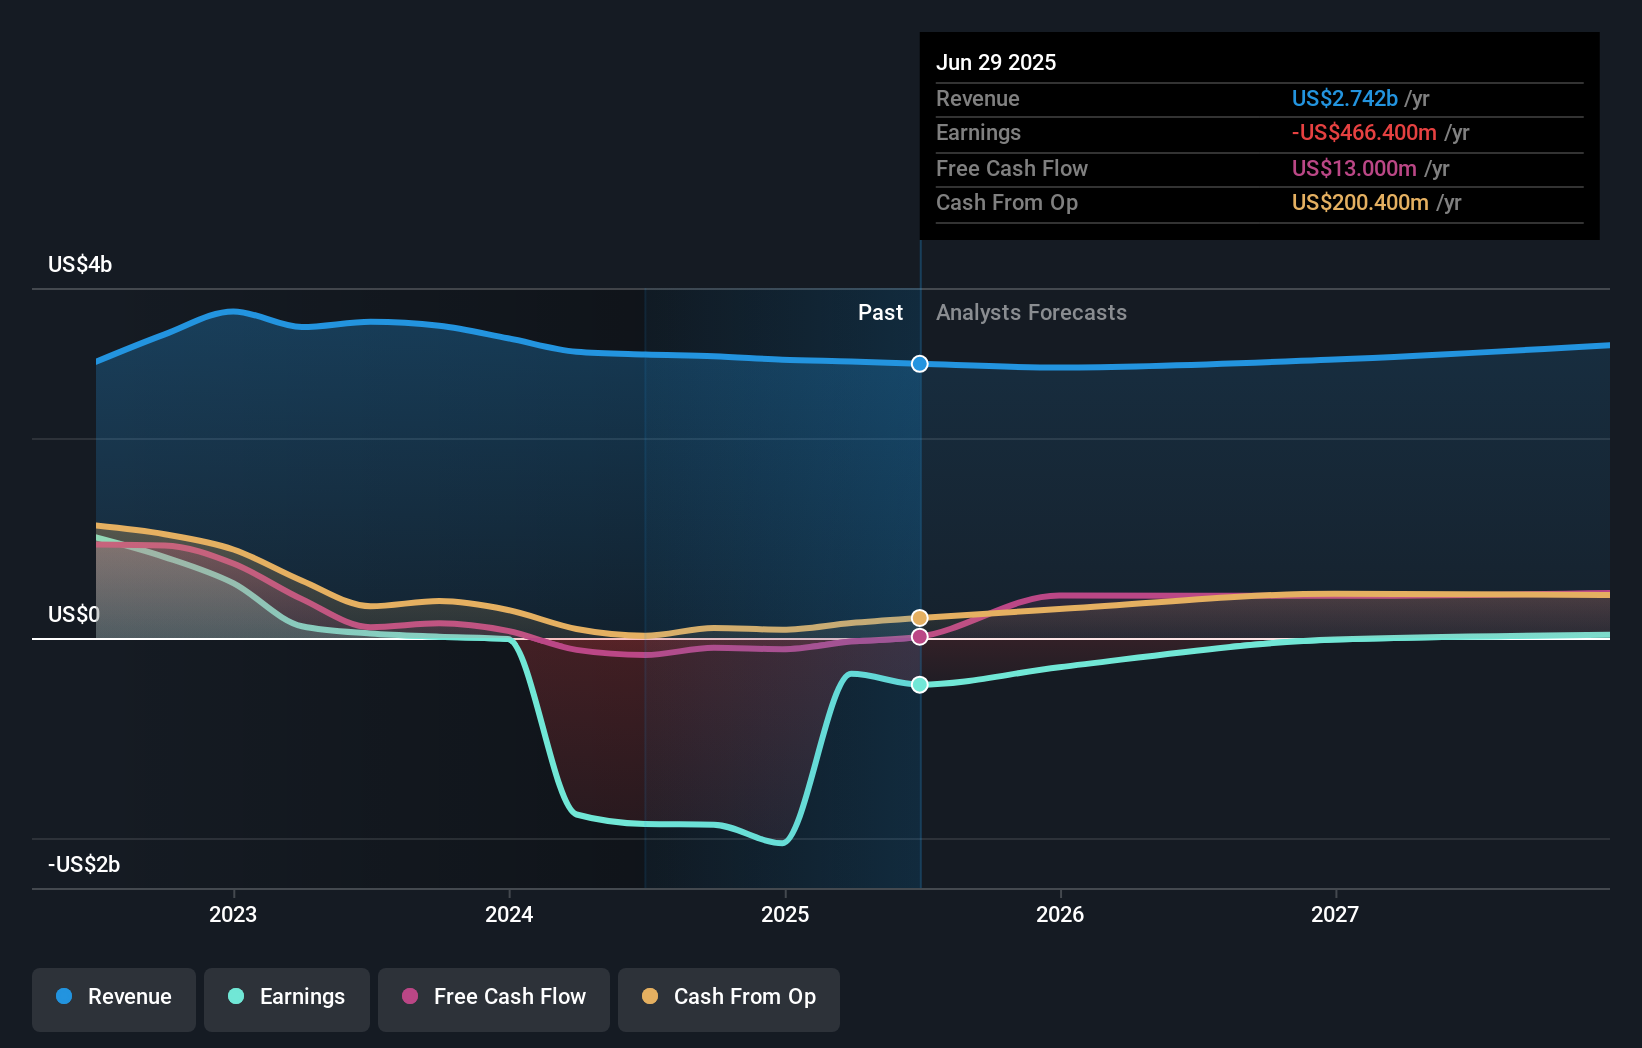Click the Free Cash Flow label in tooltip
Image resolution: width=1642 pixels, height=1048 pixels.
1012,169
